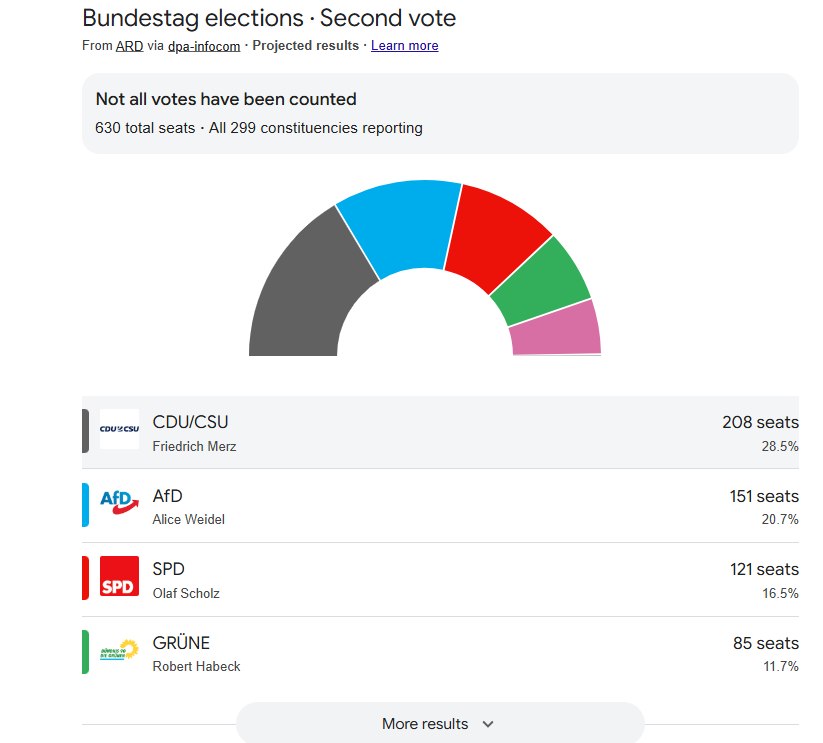Open the dpa-infocom source link
This screenshot has width=823, height=743.
click(204, 46)
